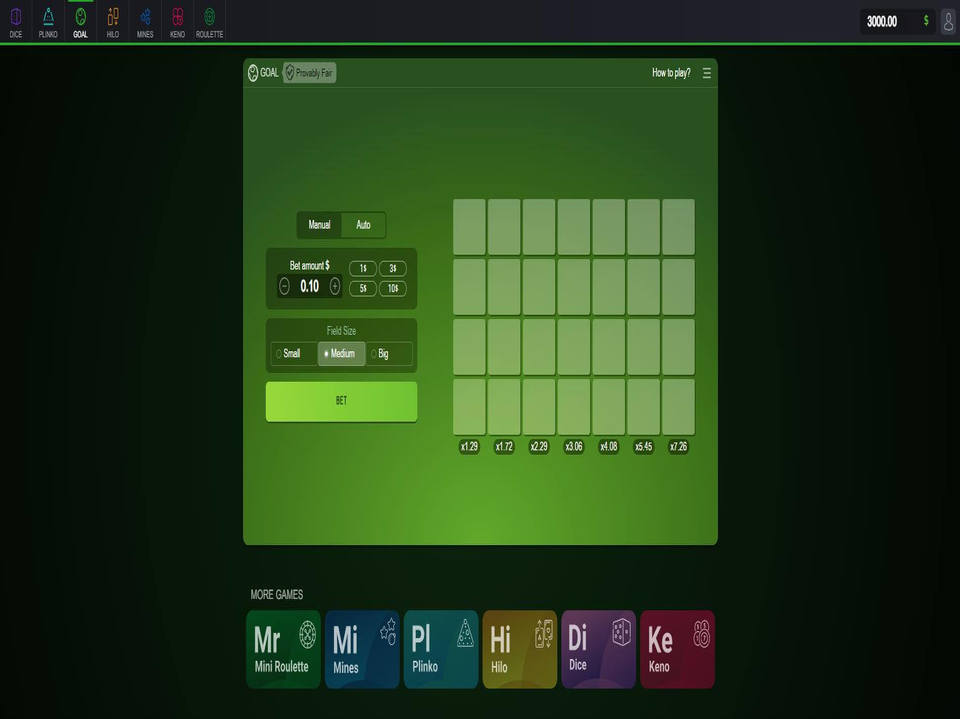The width and height of the screenshot is (960, 719).
Task: Select the Medium field size option
Action: click(x=341, y=354)
